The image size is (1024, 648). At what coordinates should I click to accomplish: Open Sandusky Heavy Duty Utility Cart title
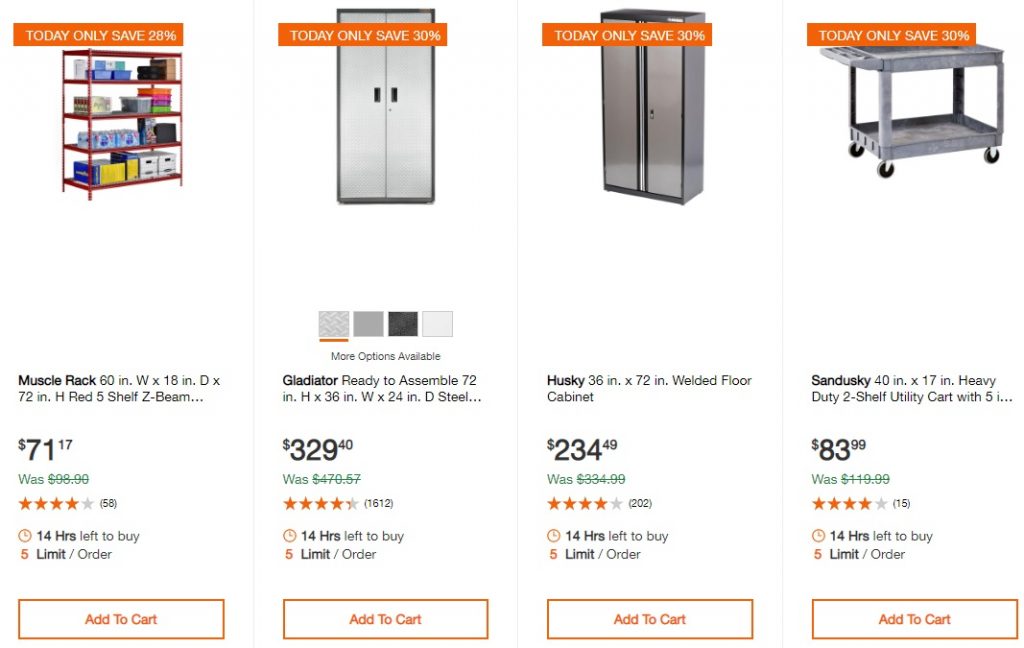click(910, 389)
